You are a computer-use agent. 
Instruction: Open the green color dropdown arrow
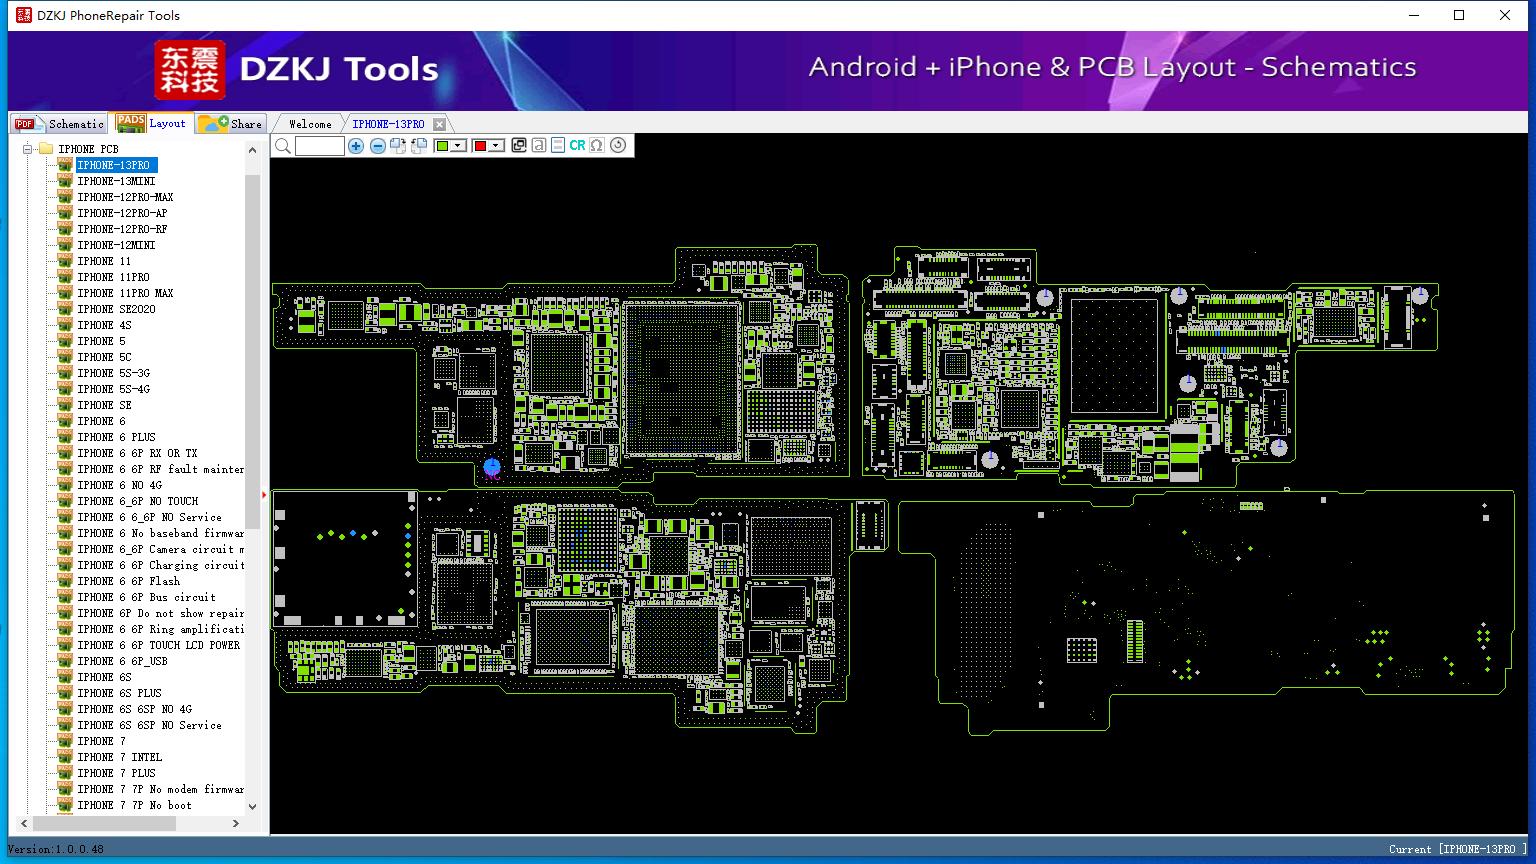coord(458,146)
